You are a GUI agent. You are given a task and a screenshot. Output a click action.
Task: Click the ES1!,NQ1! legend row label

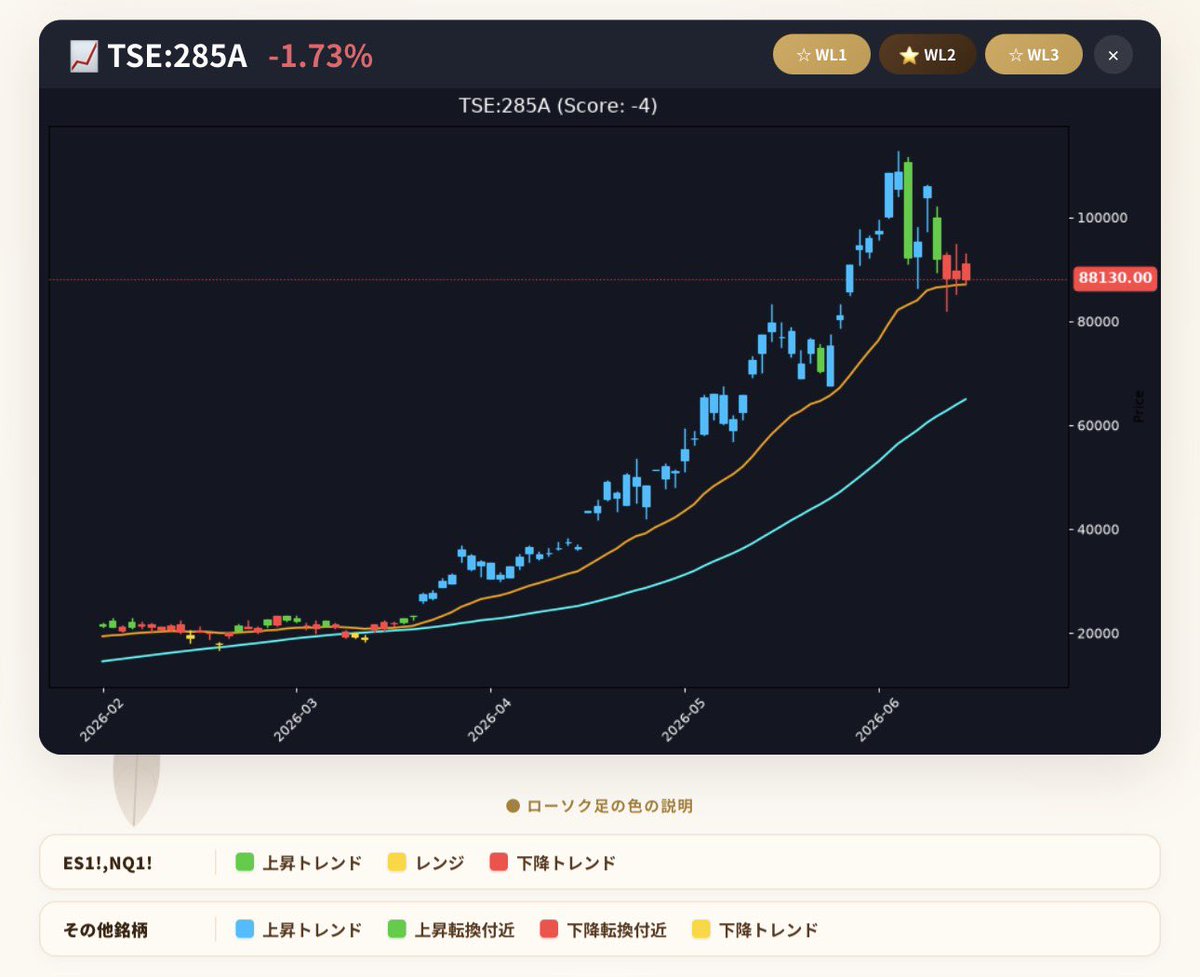pos(108,862)
